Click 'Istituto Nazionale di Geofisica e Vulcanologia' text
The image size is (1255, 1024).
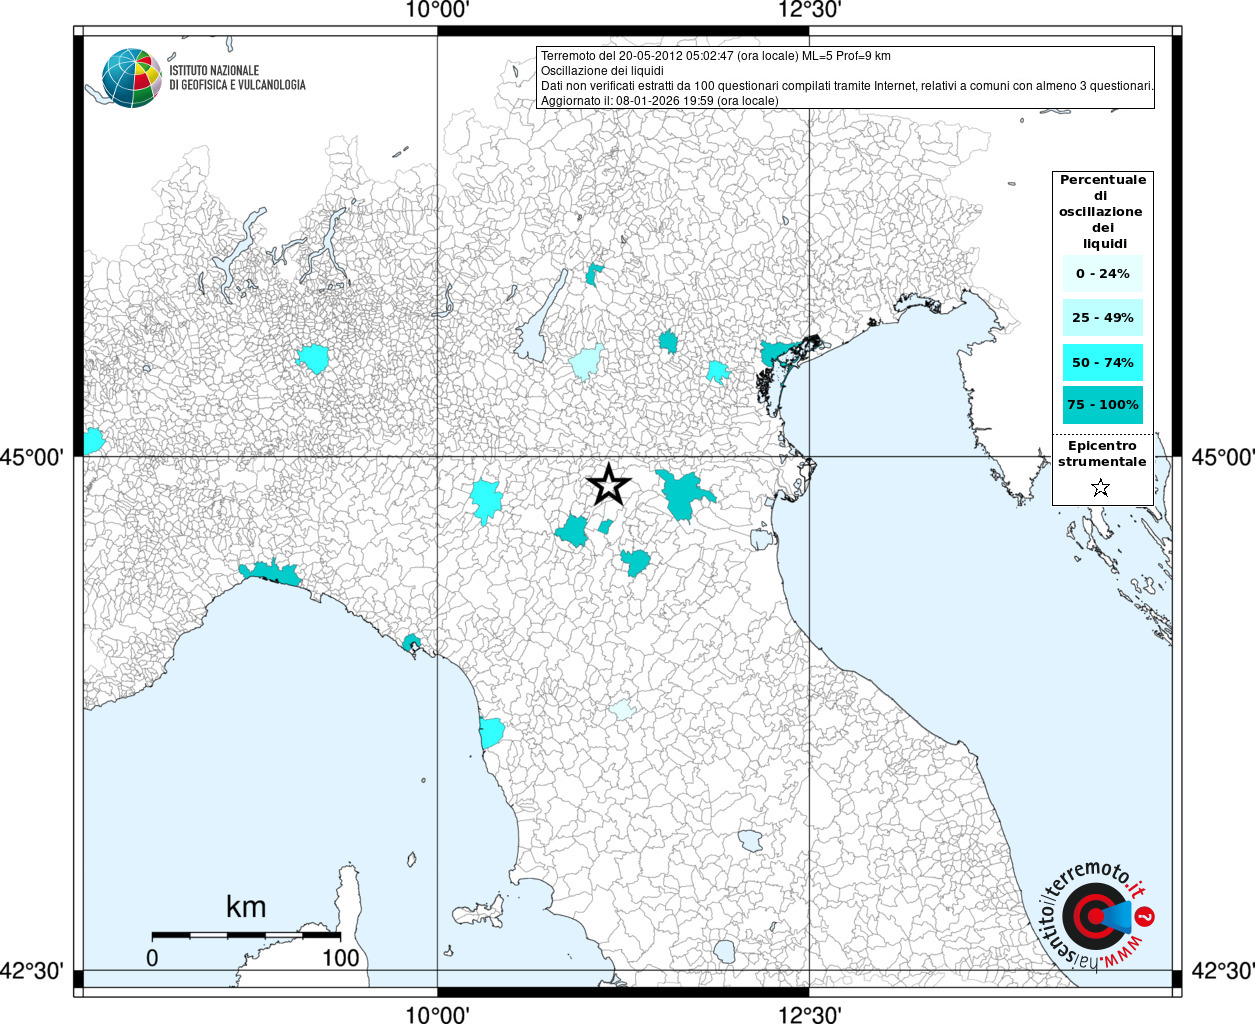pyautogui.click(x=237, y=78)
